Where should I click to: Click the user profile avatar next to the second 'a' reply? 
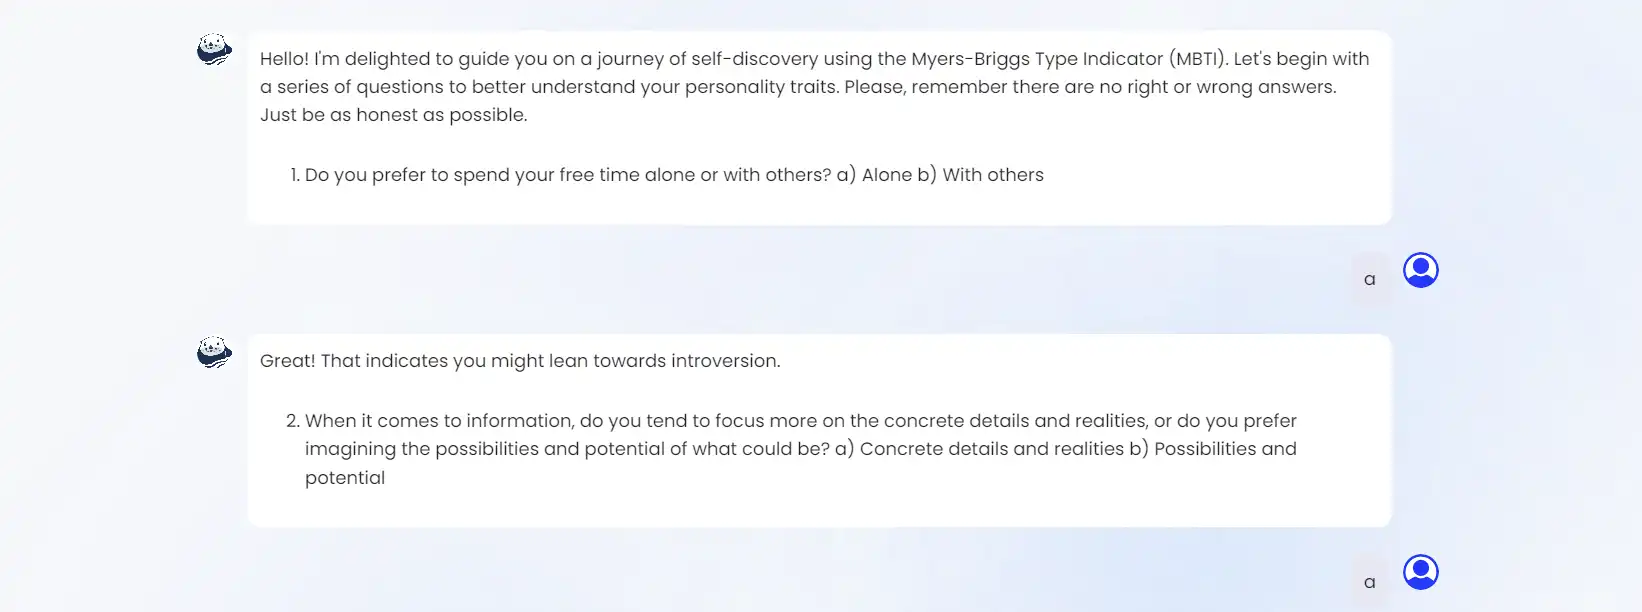(1420, 572)
